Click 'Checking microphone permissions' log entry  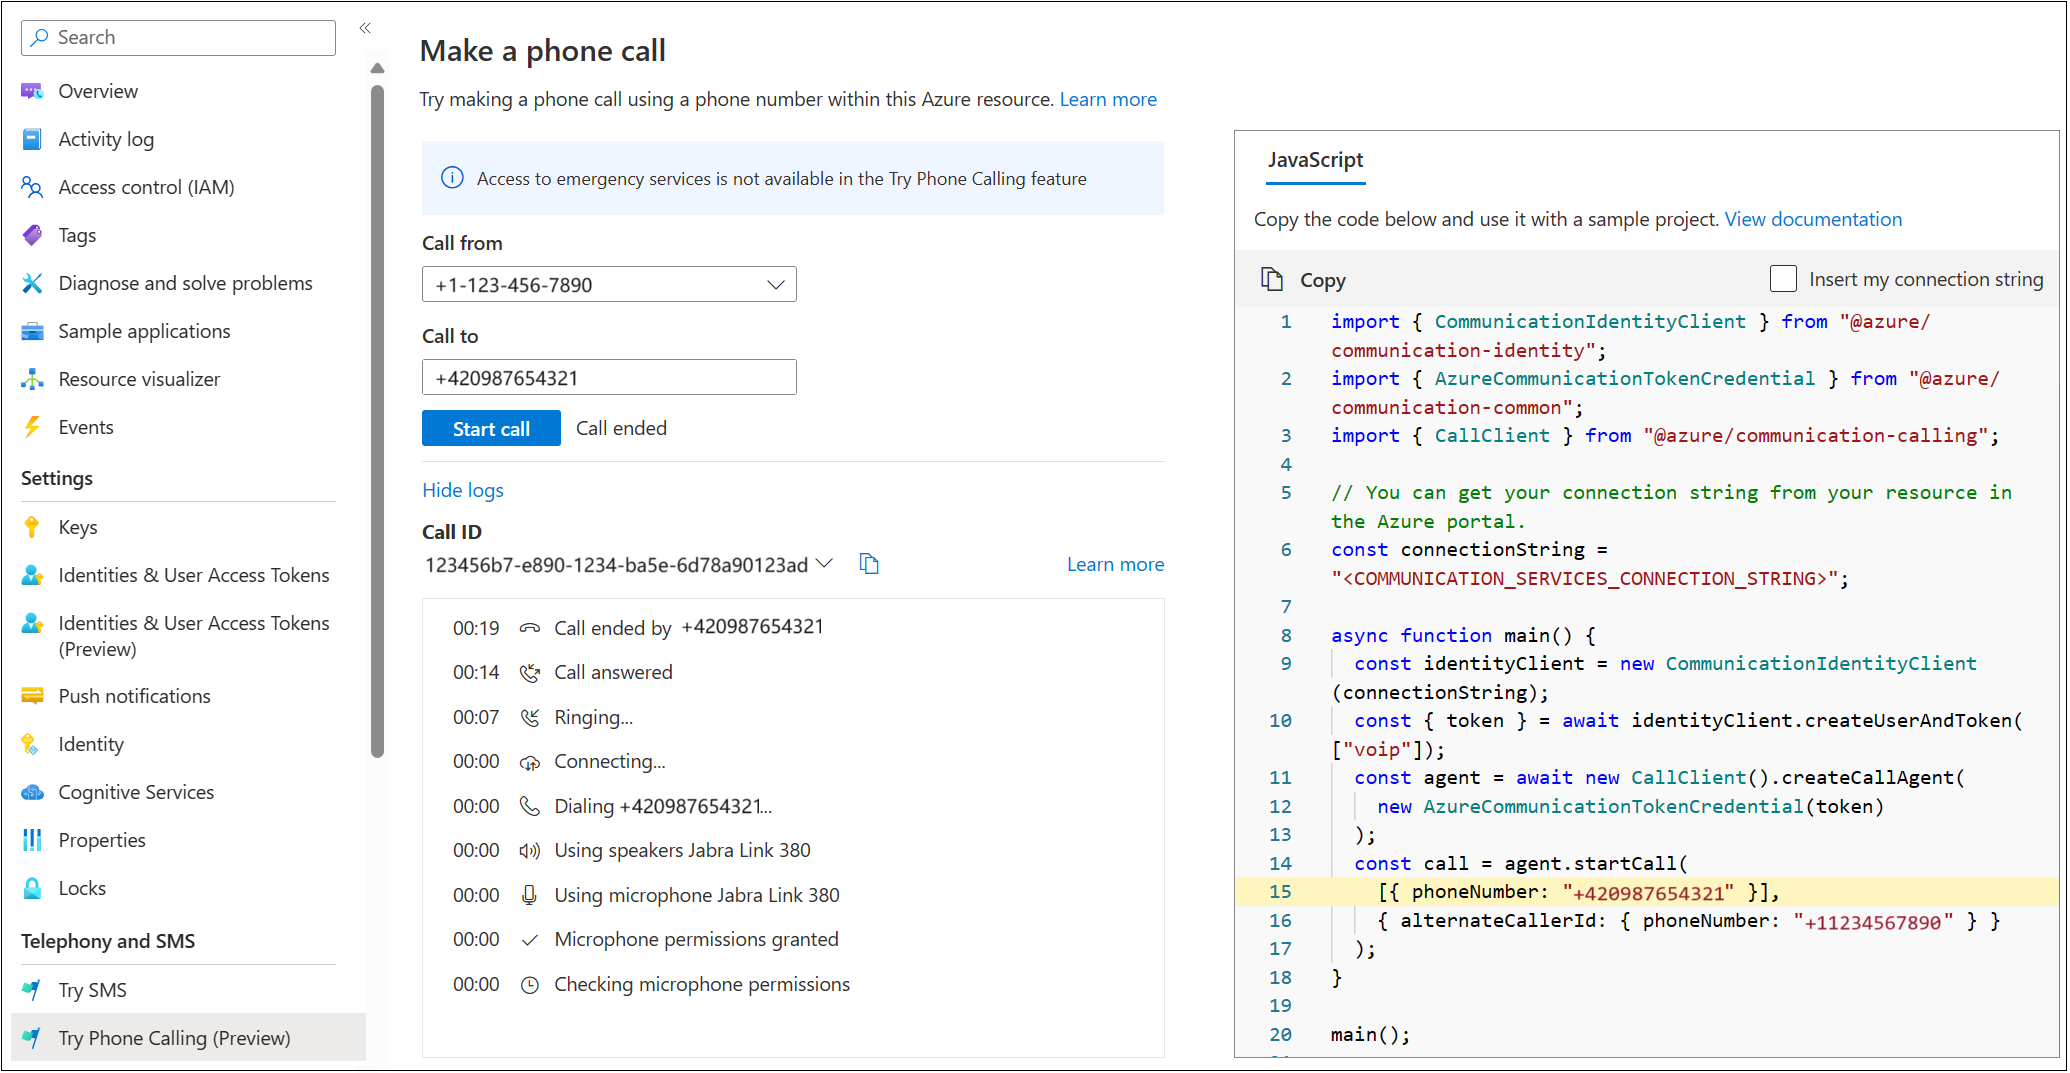[x=702, y=984]
